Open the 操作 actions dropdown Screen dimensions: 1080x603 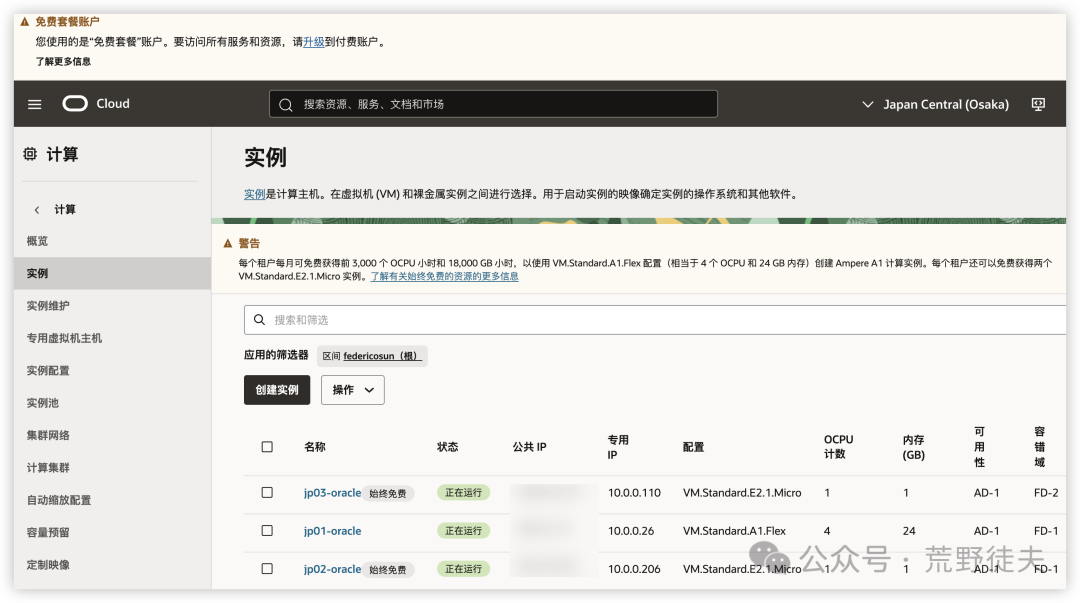352,391
